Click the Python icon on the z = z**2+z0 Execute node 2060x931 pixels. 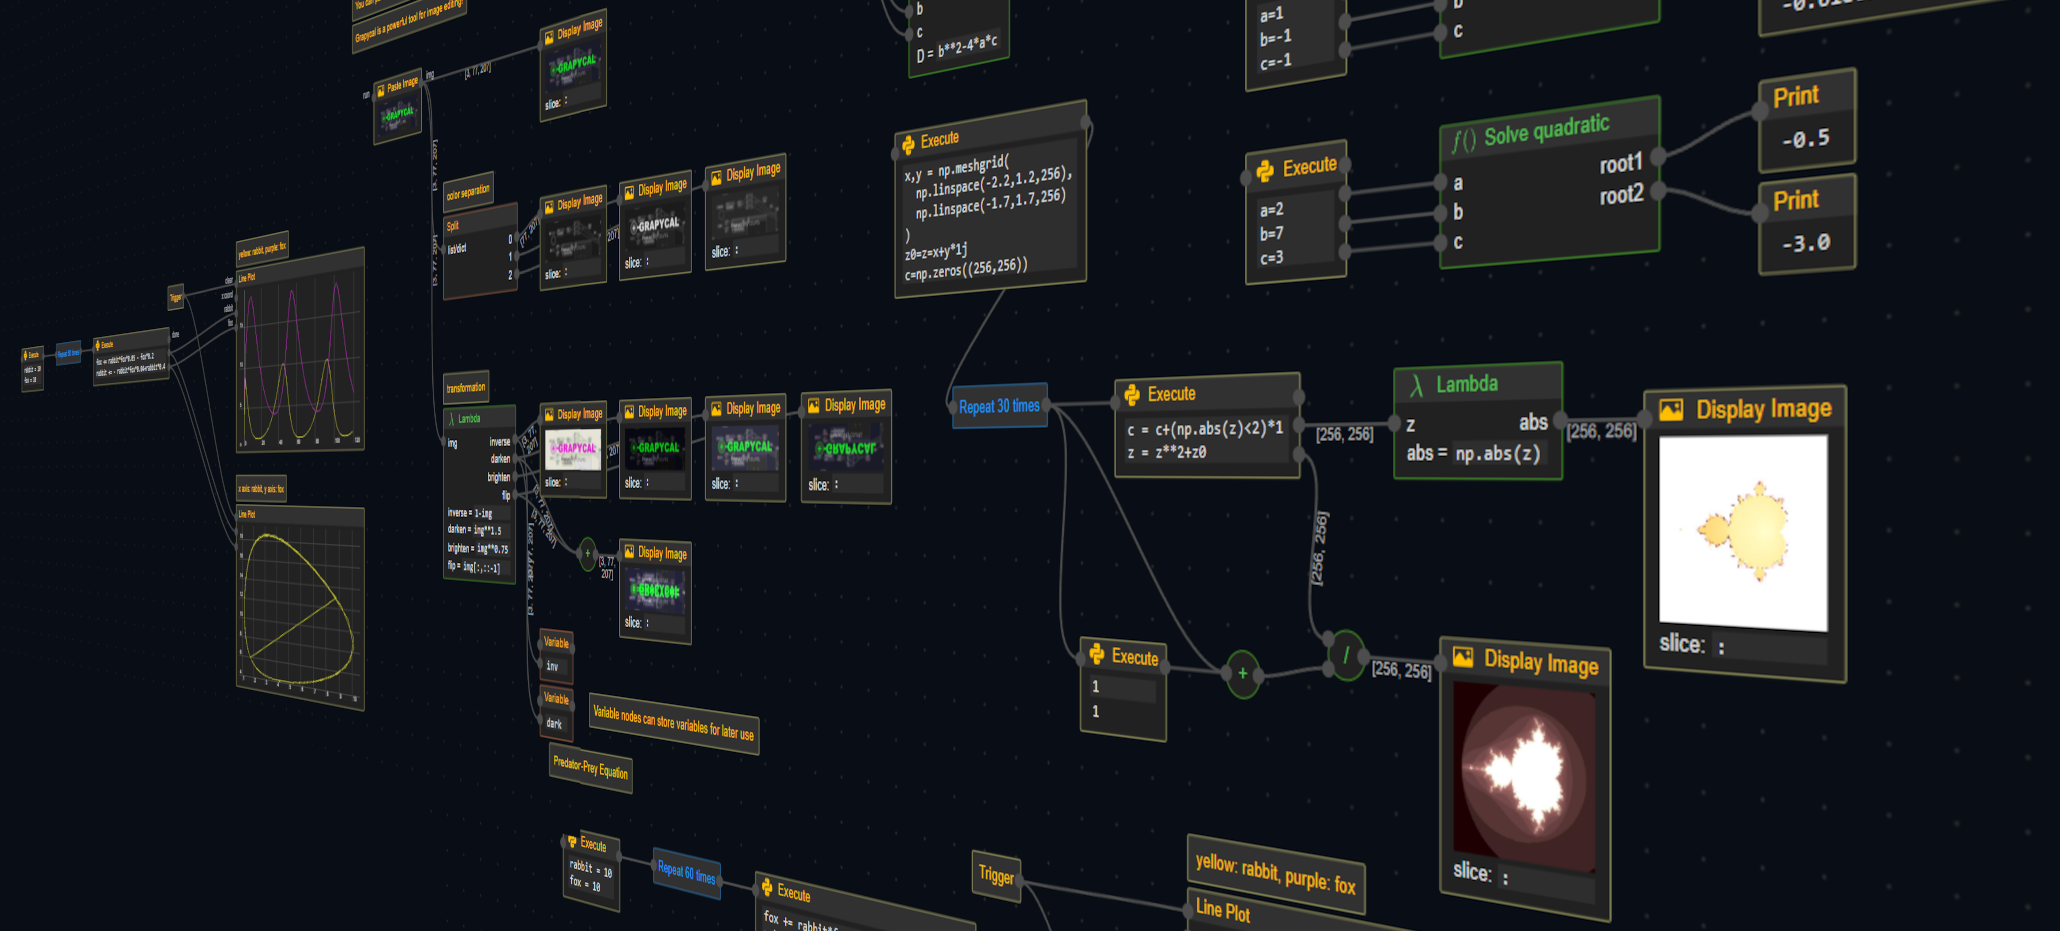coord(1132,395)
